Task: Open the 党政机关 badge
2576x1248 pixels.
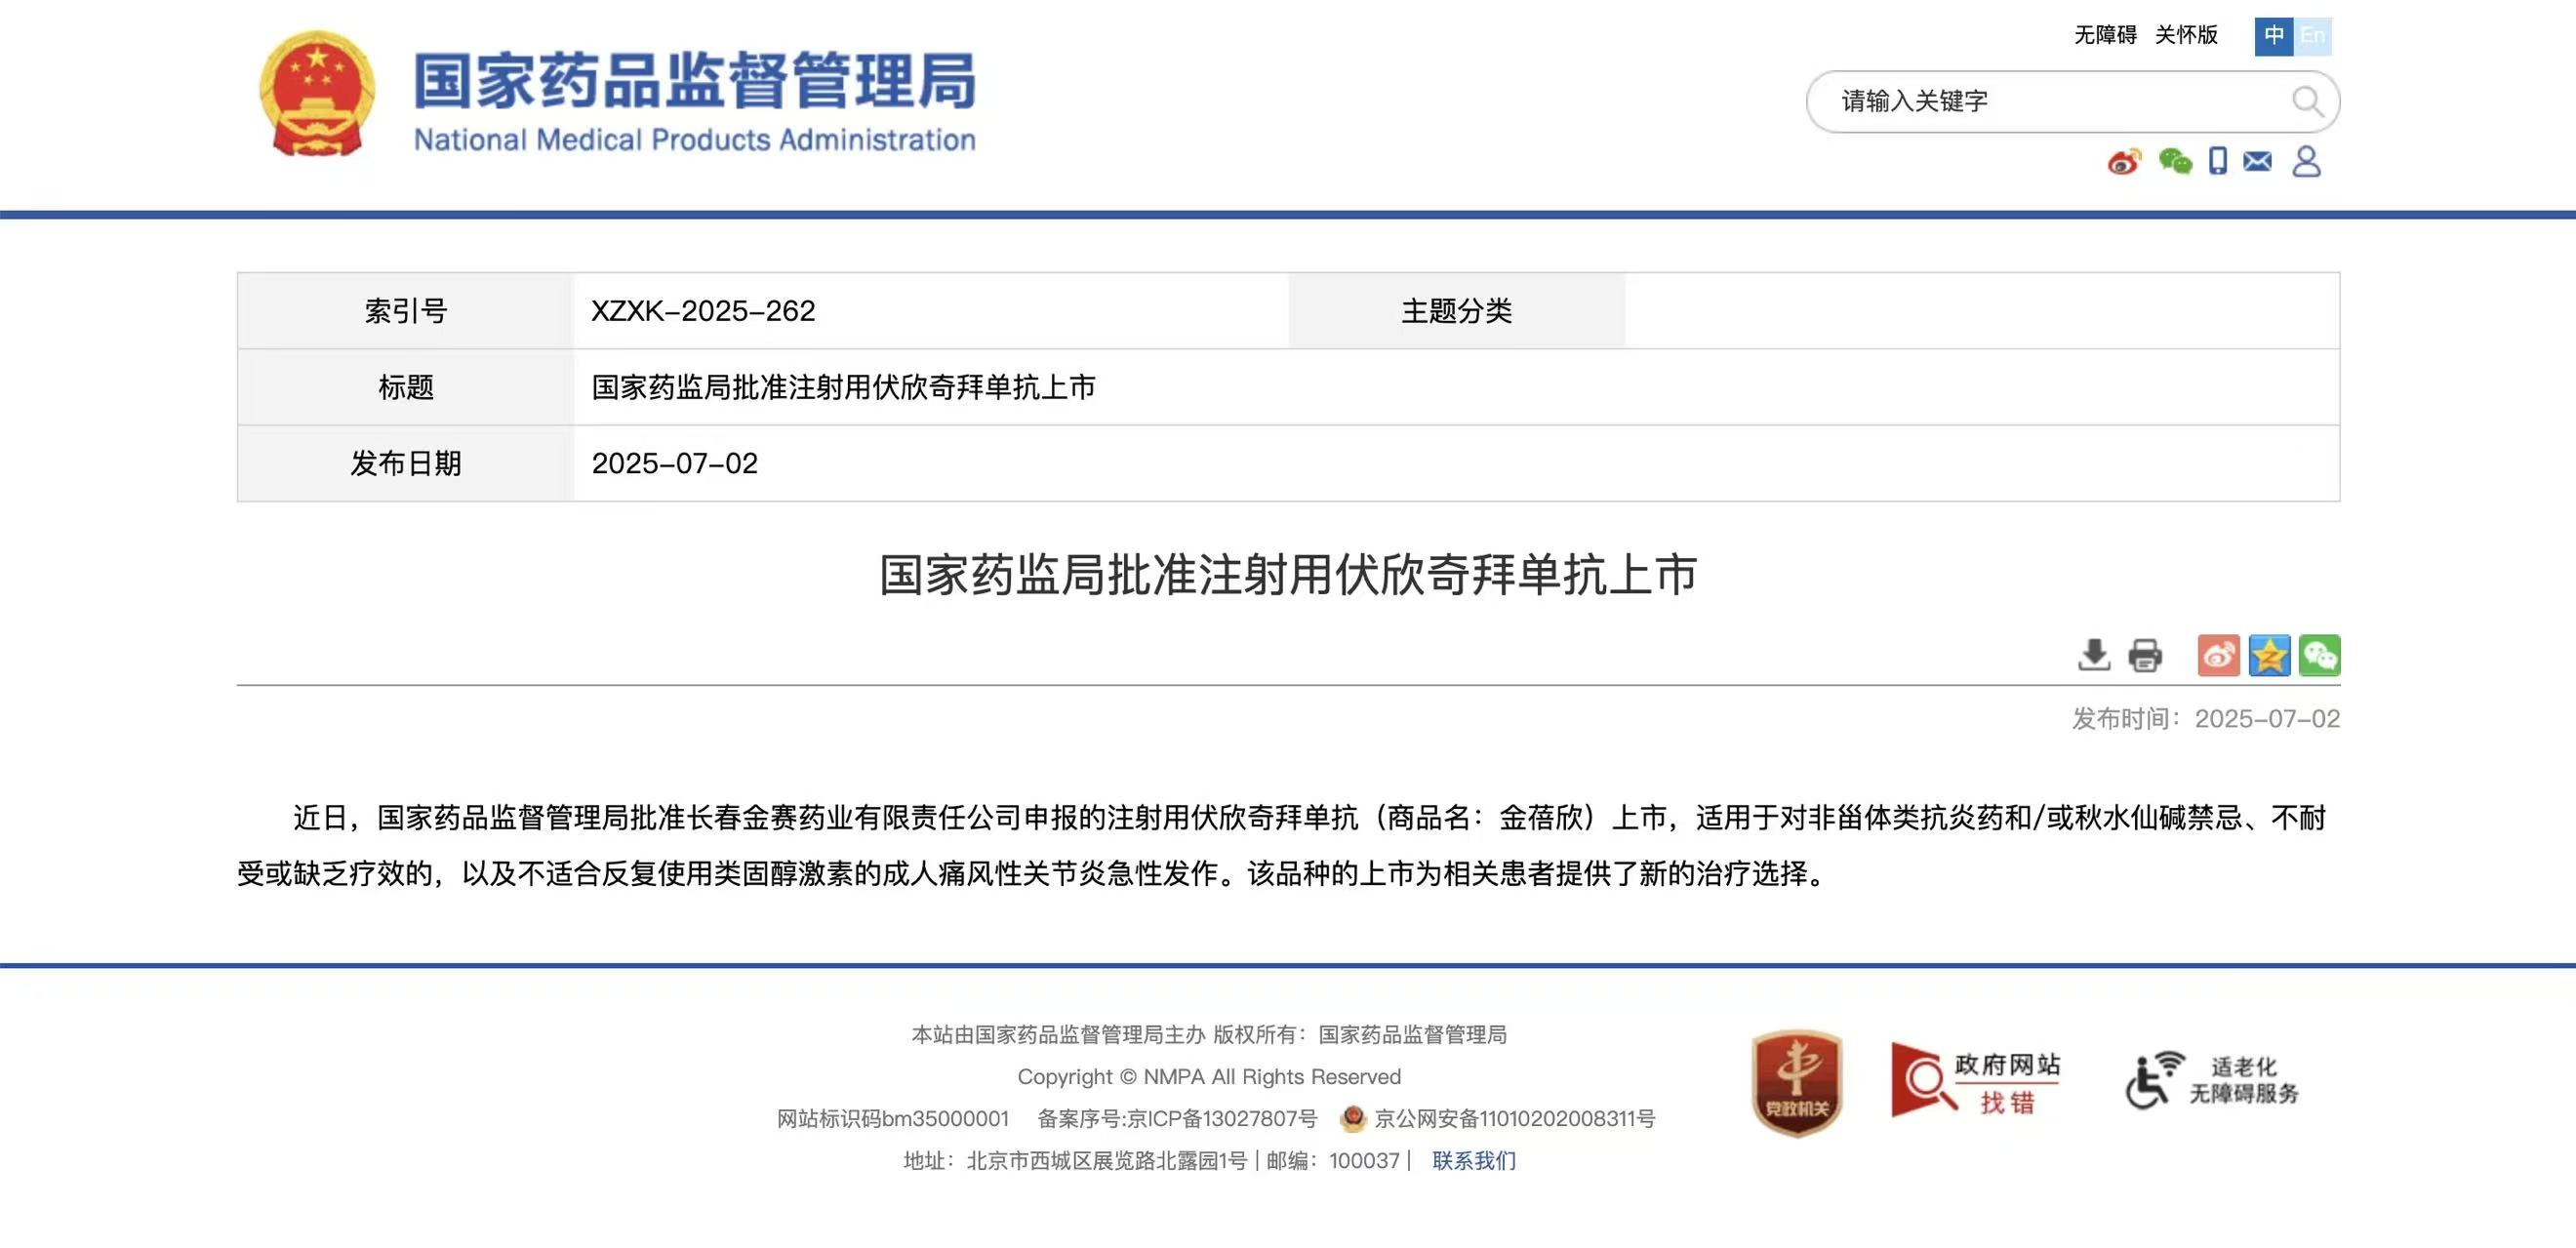Action: (1796, 1083)
